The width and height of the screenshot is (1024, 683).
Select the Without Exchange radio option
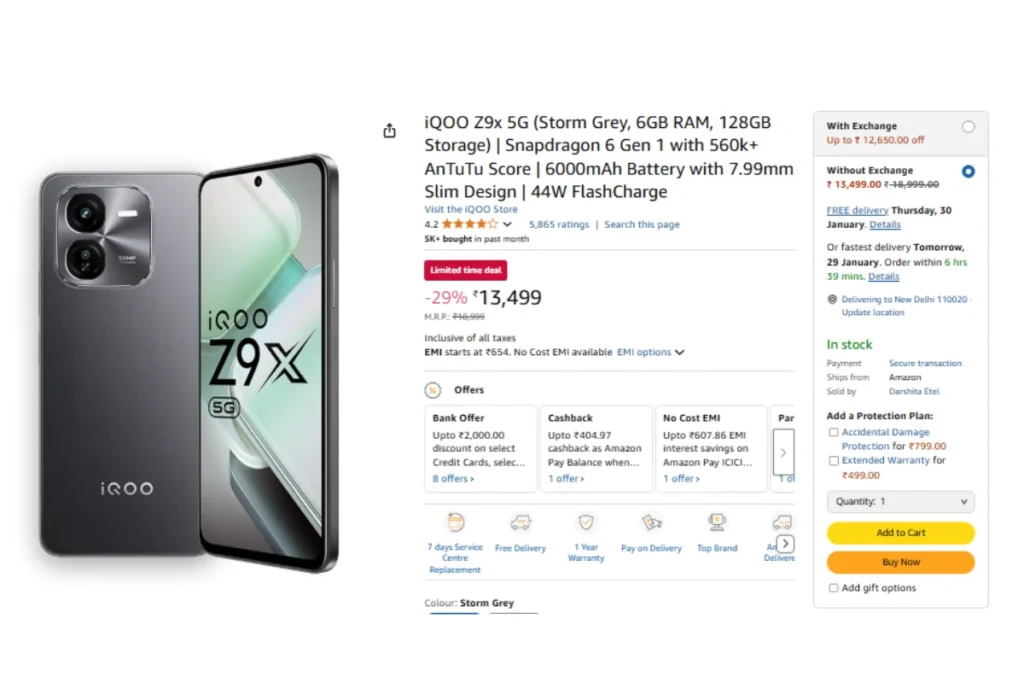(x=968, y=171)
